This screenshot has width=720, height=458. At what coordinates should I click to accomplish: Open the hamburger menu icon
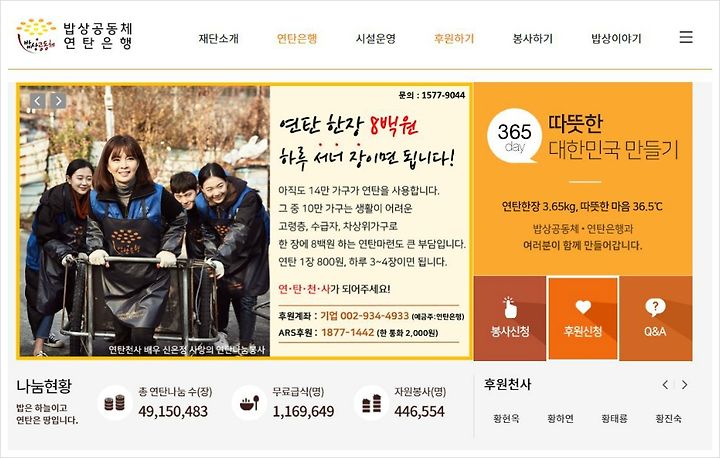pos(686,37)
